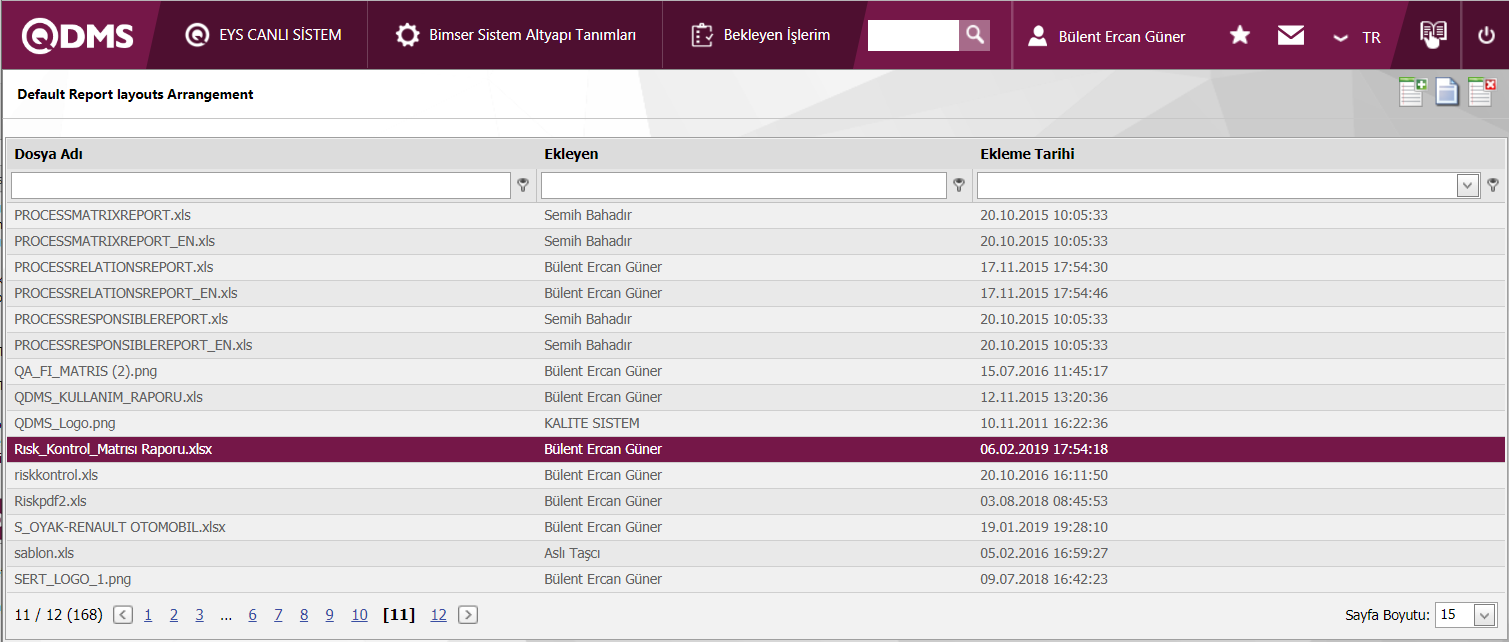
Task: Click the Dosya Adı filter input
Action: pyautogui.click(x=261, y=185)
